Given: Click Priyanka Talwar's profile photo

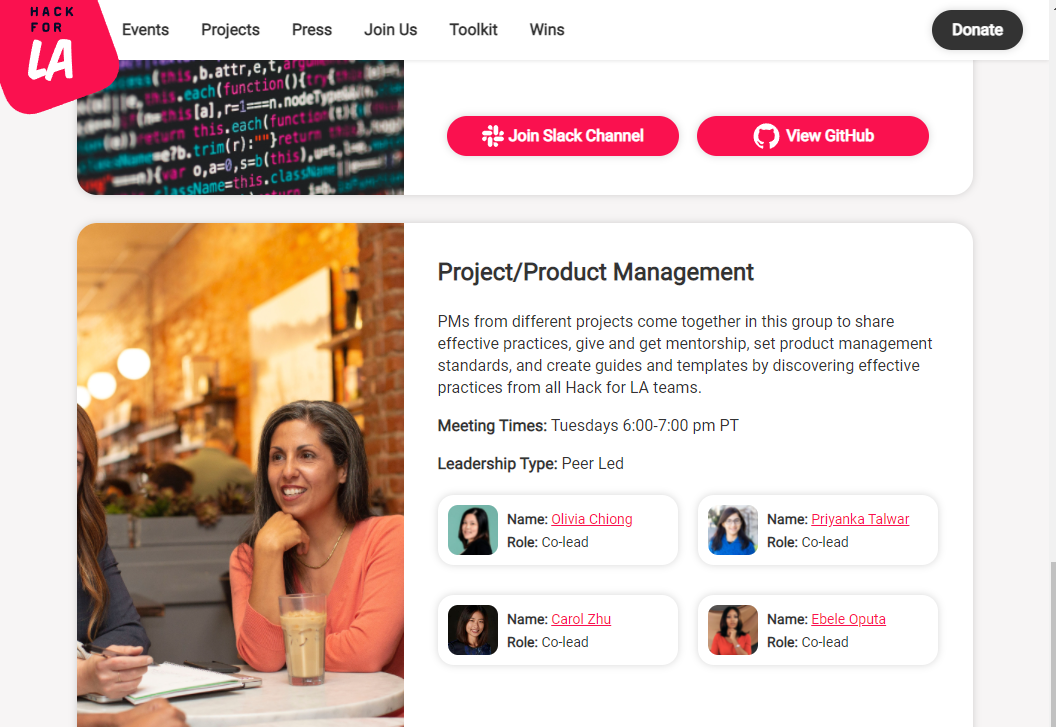Looking at the screenshot, I should coord(733,530).
